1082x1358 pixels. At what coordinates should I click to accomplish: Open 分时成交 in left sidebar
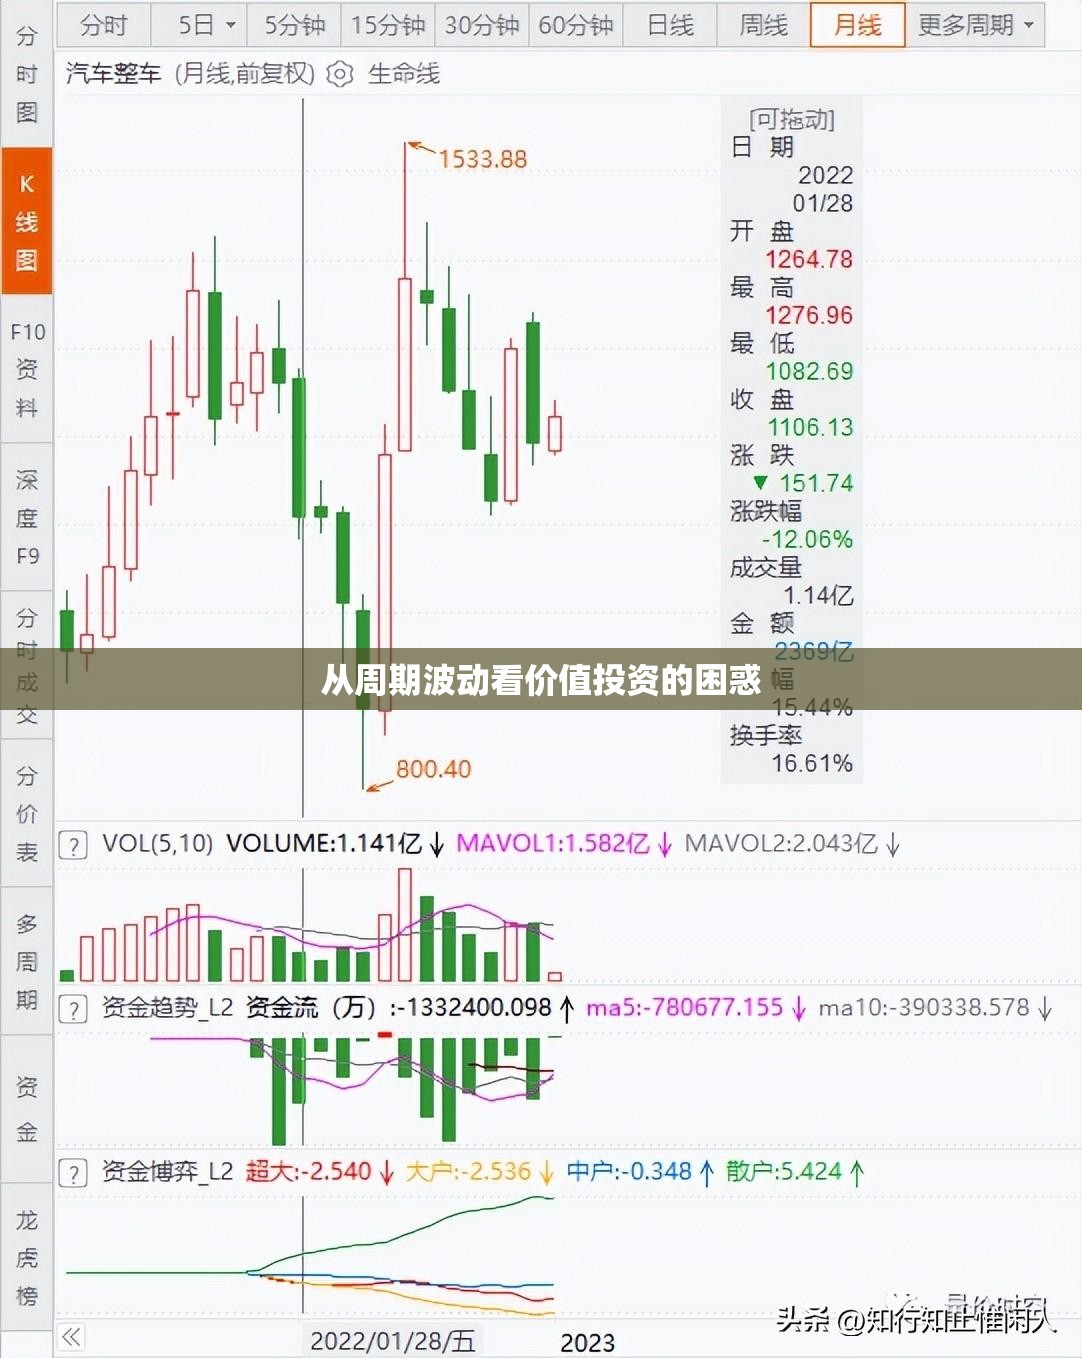[27, 666]
